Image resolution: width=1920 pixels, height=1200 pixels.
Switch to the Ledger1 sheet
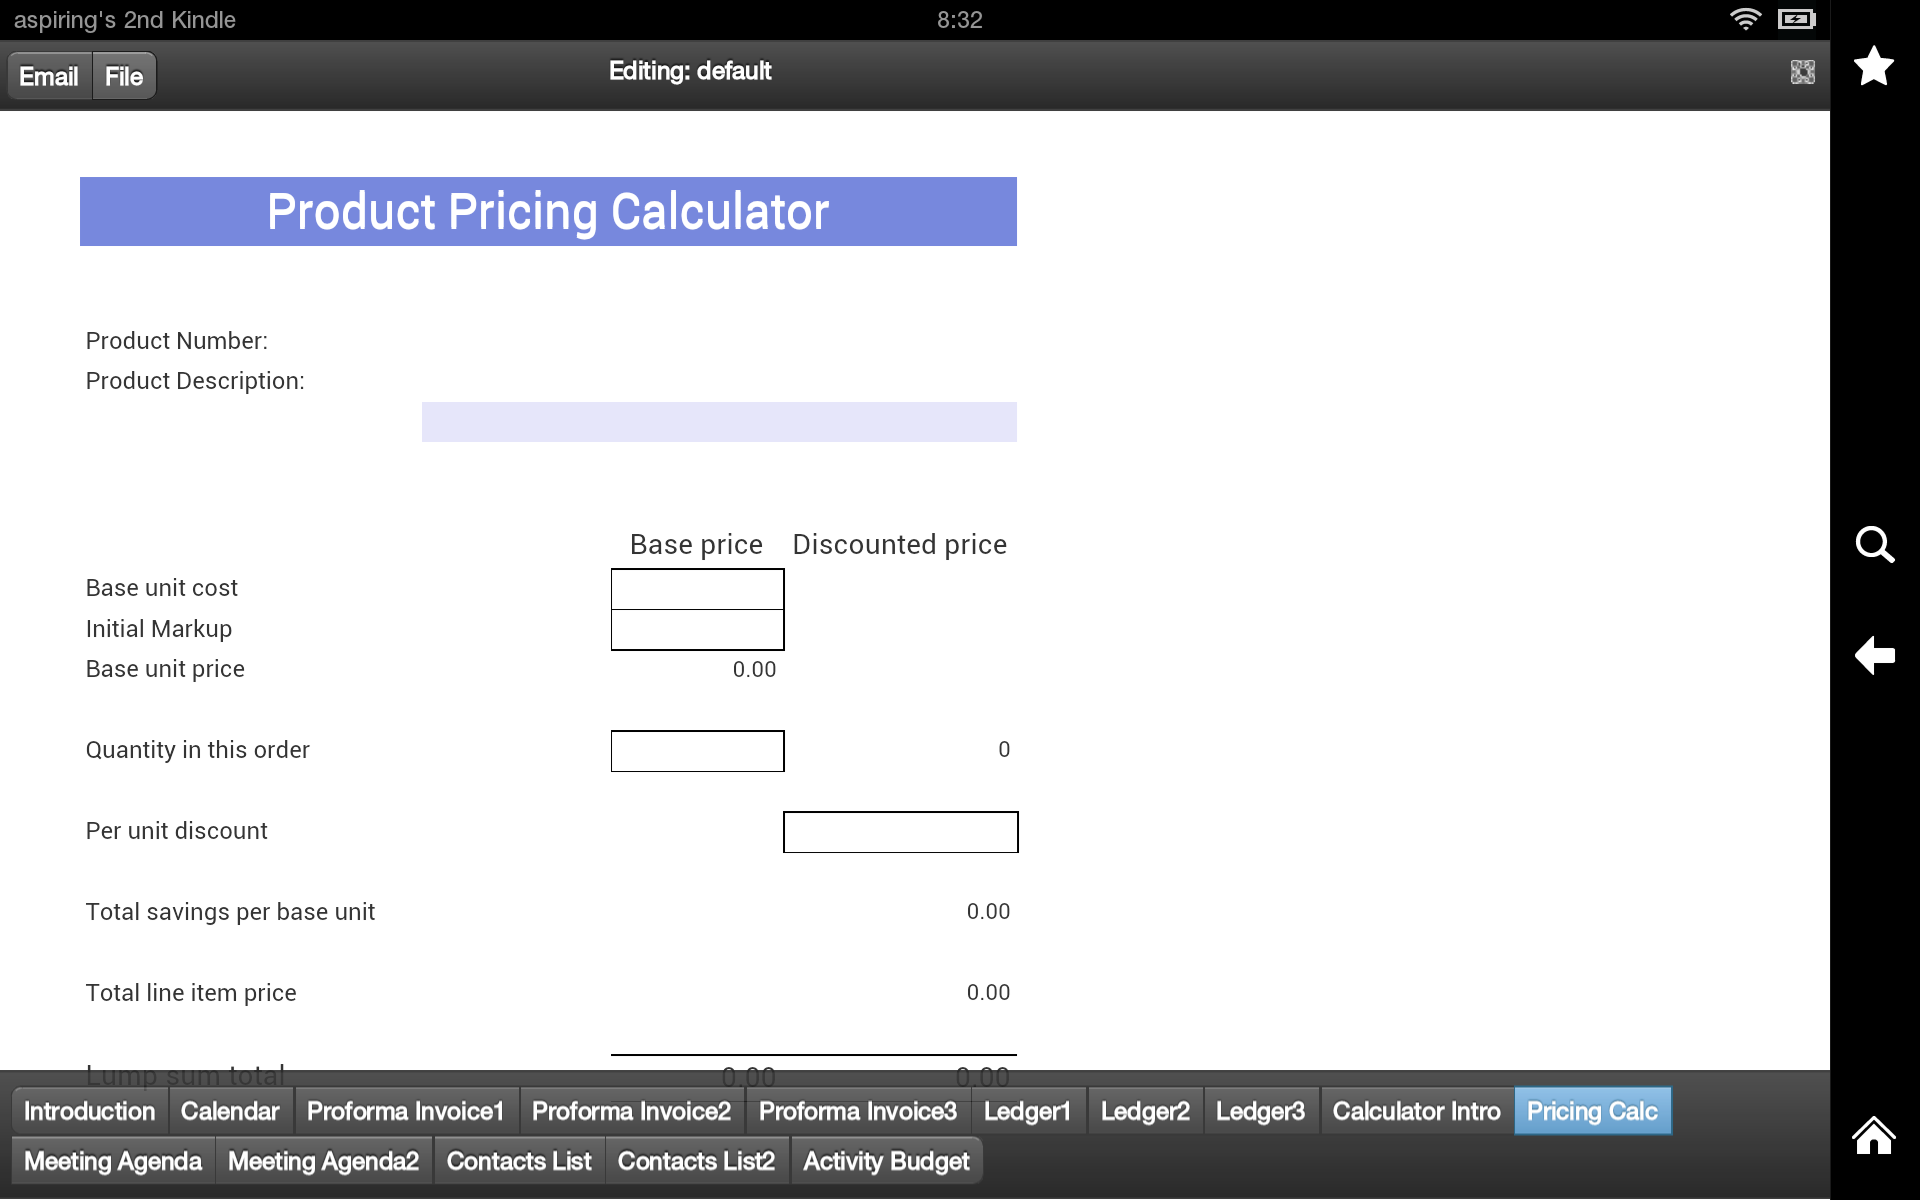[x=1027, y=1111]
